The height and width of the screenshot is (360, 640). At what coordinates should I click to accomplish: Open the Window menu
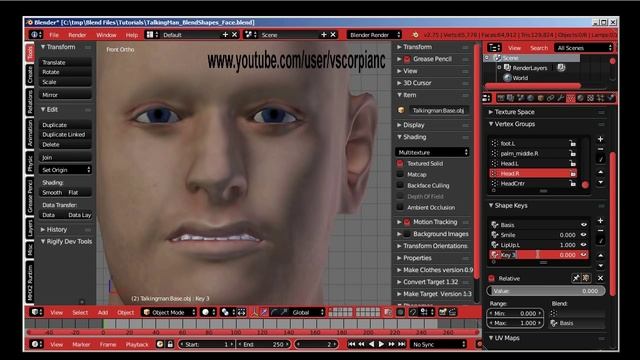pos(106,35)
